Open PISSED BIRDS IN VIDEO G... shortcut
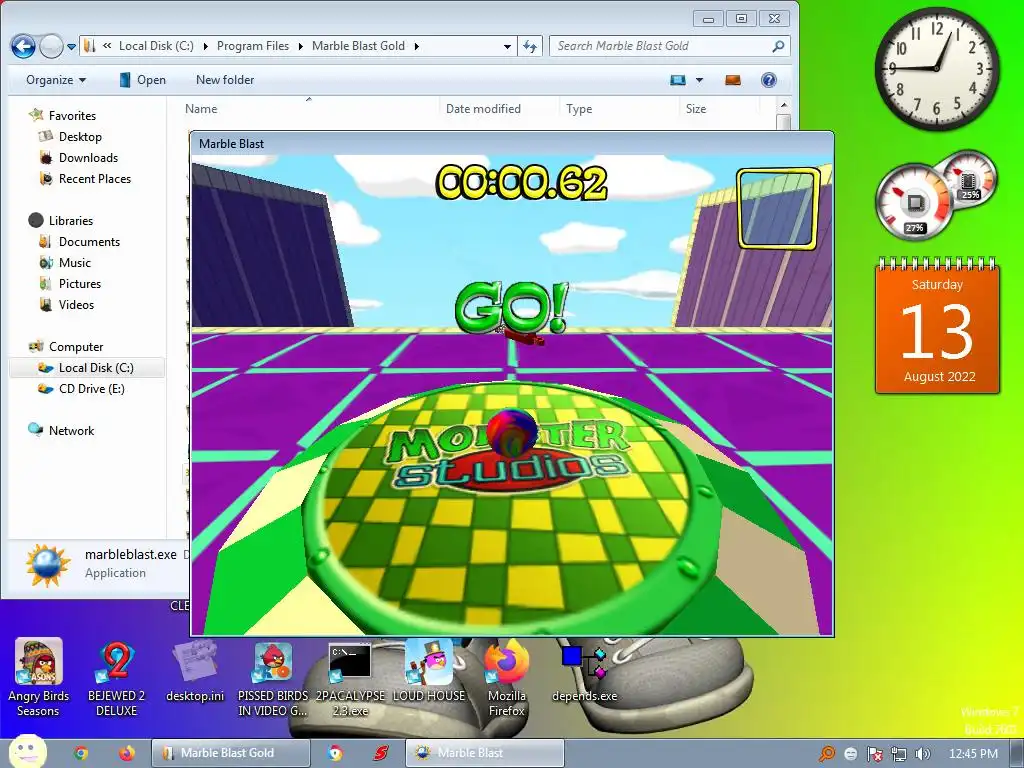This screenshot has height=768, width=1024. (272, 677)
